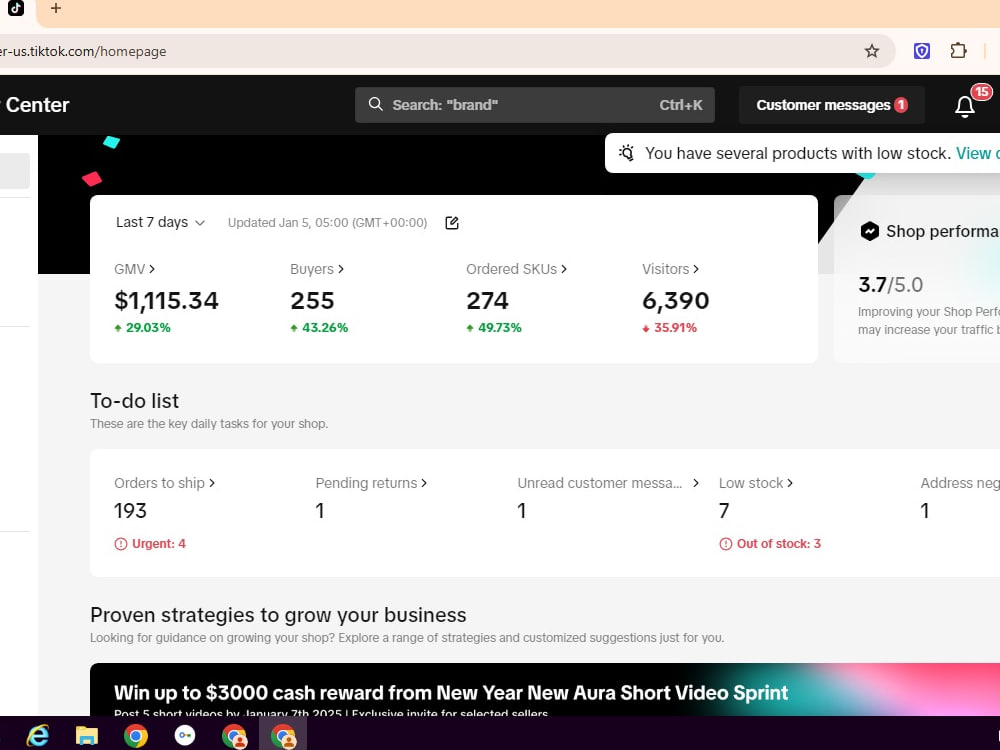This screenshot has height=750, width=1000.
Task: Click the TikTok tab favicon
Action: click(x=15, y=8)
